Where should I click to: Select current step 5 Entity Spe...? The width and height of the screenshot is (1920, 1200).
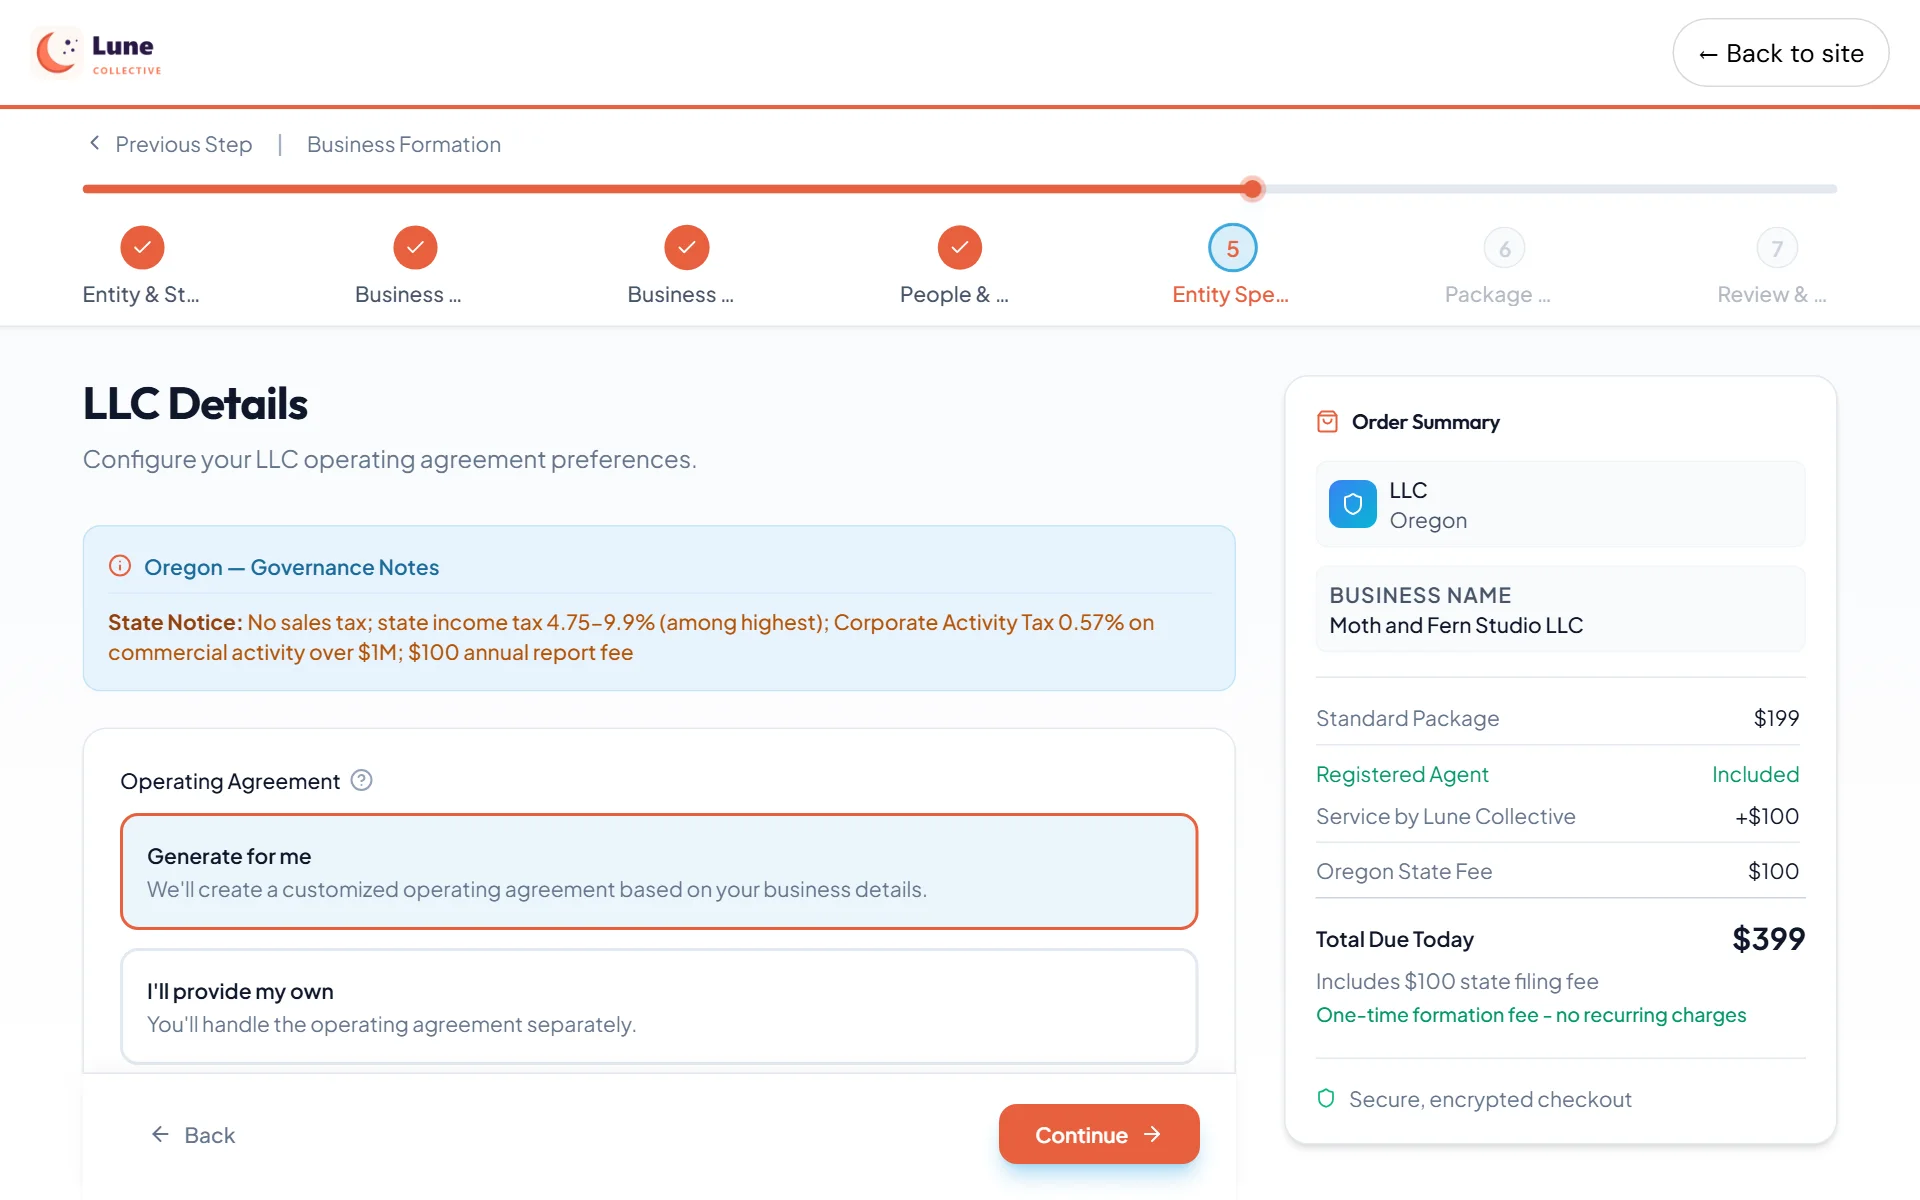coord(1232,248)
